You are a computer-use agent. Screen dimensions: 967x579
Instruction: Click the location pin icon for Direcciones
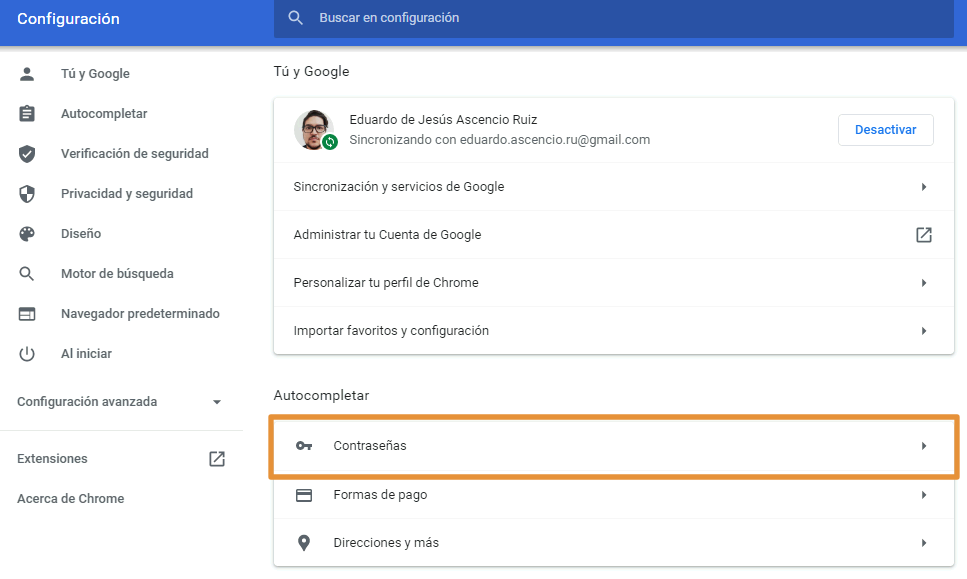tap(304, 543)
